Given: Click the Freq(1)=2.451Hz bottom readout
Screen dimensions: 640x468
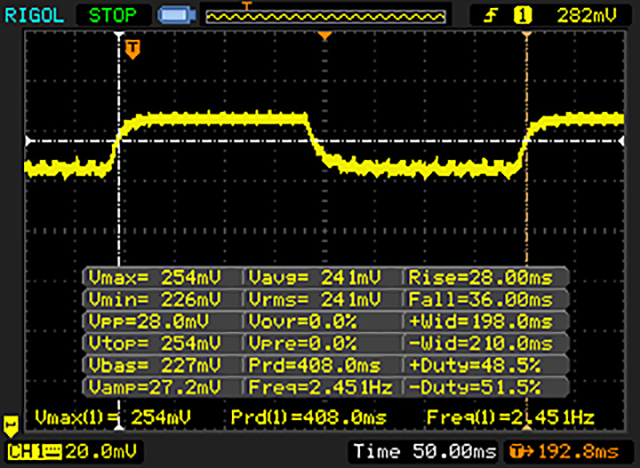Looking at the screenshot, I should 510,417.
